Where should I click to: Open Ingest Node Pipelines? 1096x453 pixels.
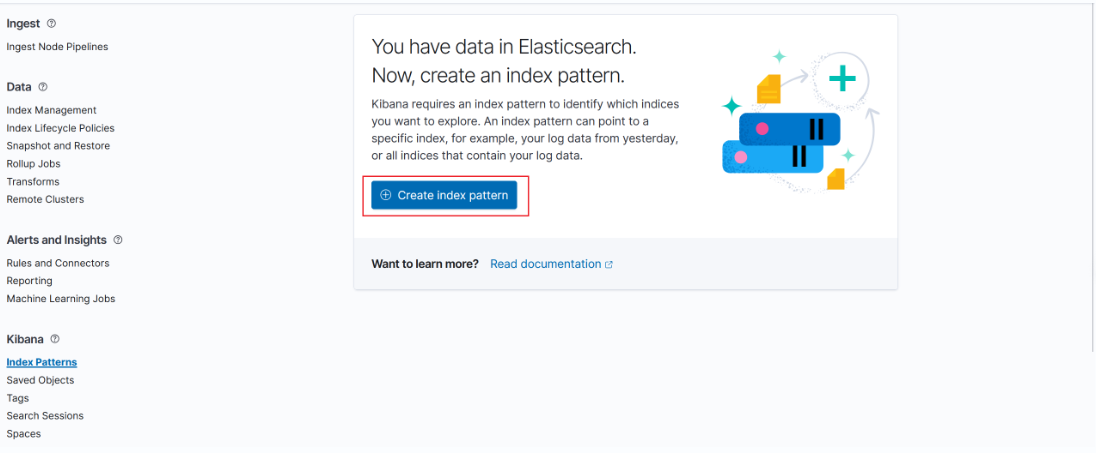click(x=57, y=47)
